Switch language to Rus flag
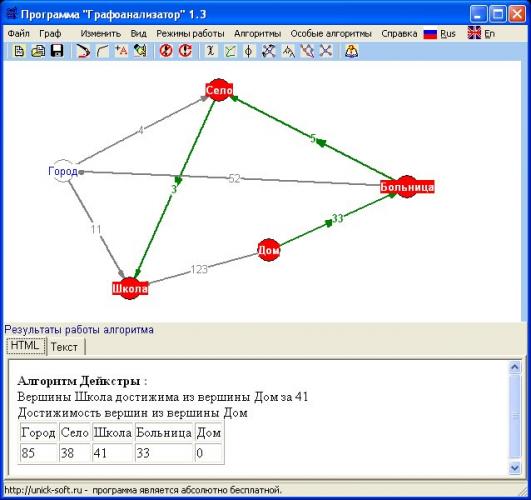 pyautogui.click(x=440, y=34)
